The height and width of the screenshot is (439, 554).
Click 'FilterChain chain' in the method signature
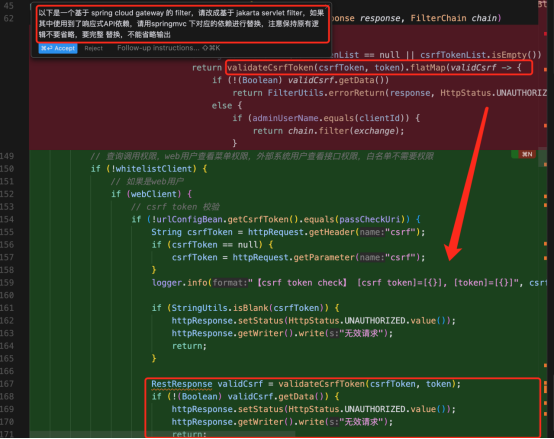pos(454,18)
